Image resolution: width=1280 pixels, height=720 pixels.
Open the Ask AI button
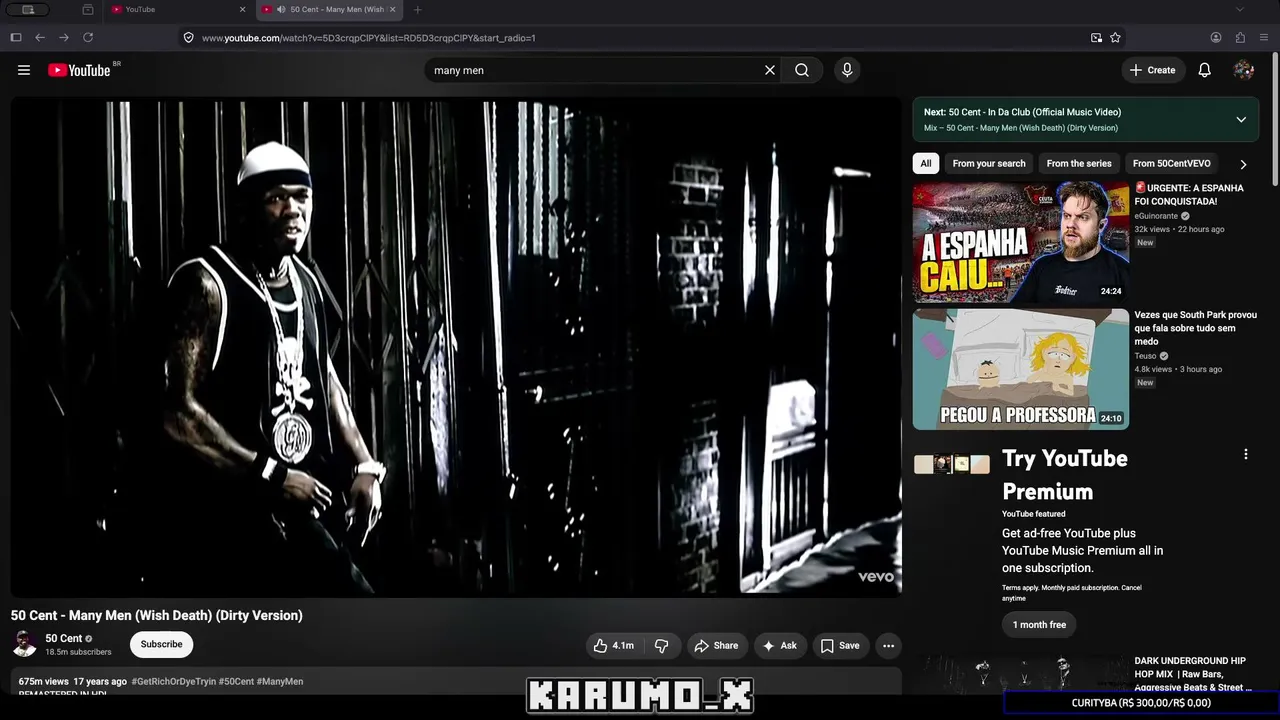[780, 646]
